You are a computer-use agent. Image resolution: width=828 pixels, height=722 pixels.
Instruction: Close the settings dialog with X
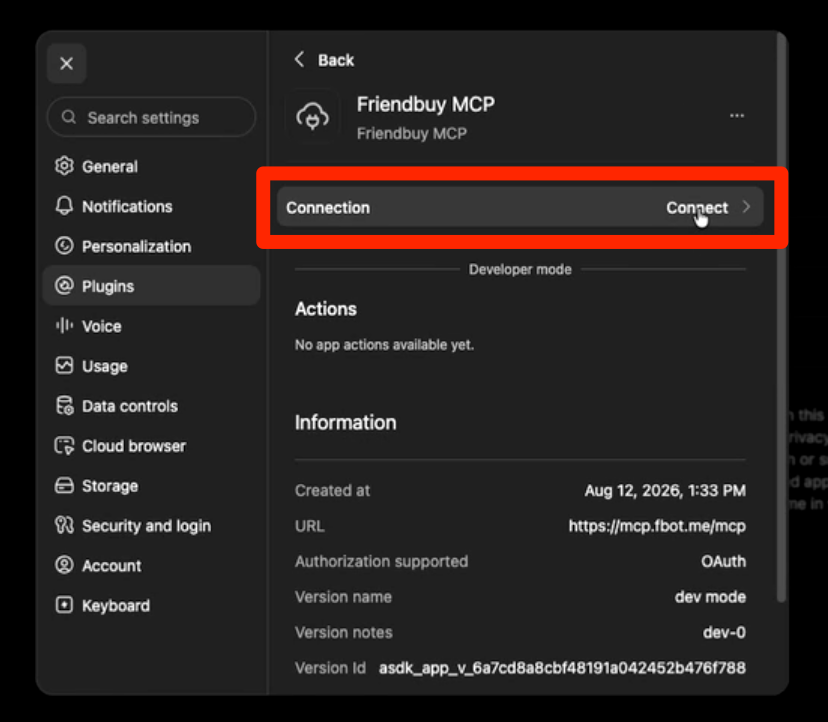coord(67,63)
